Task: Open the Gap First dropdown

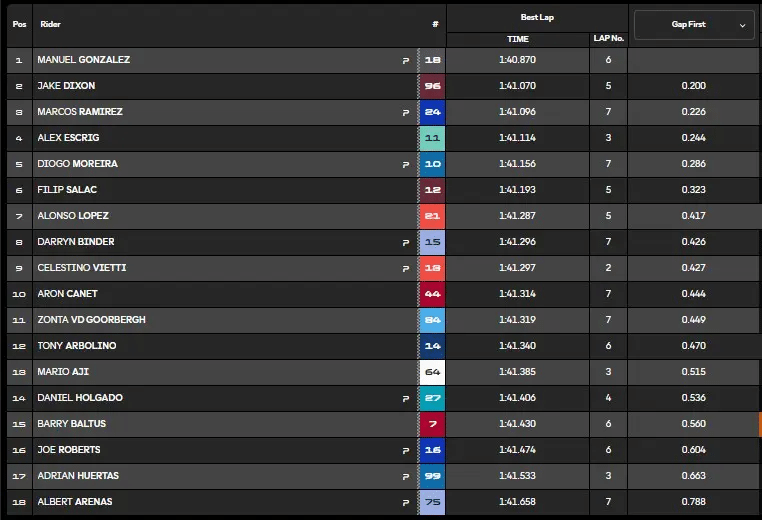Action: [694, 24]
